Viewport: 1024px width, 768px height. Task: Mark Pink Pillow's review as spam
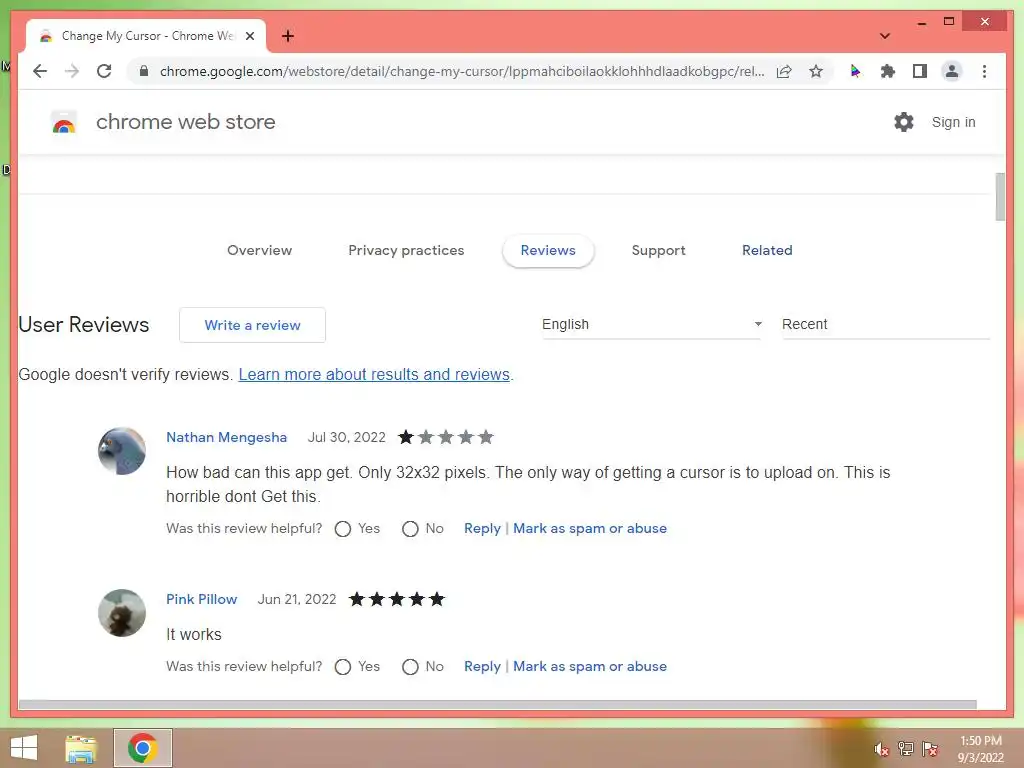(x=590, y=666)
